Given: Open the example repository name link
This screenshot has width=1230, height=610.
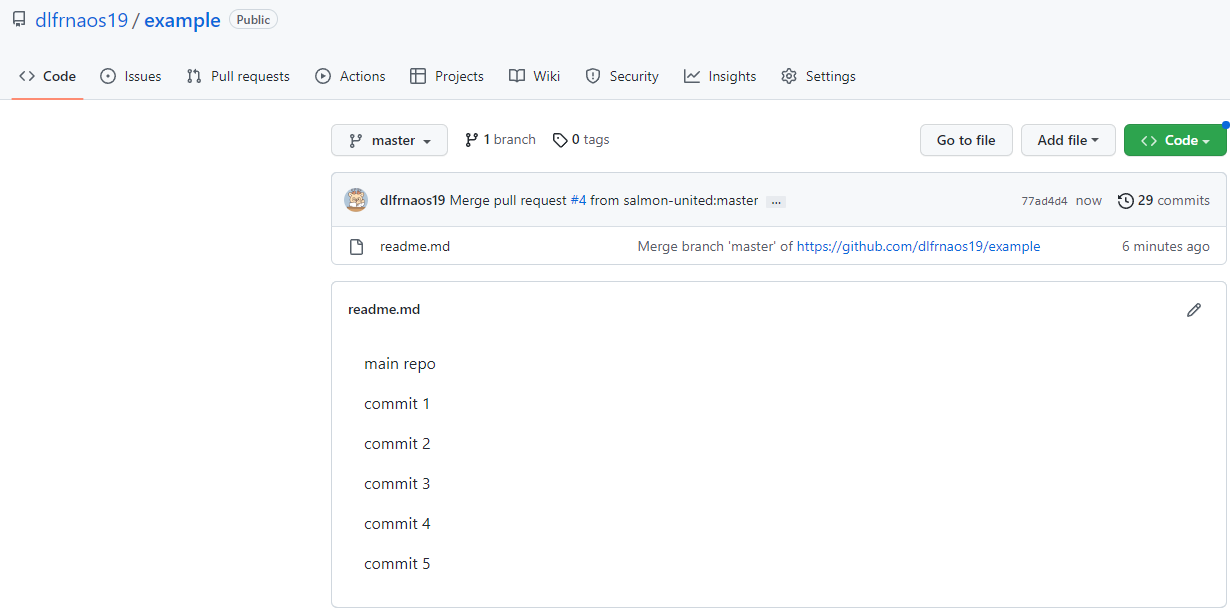Looking at the screenshot, I should [x=182, y=20].
